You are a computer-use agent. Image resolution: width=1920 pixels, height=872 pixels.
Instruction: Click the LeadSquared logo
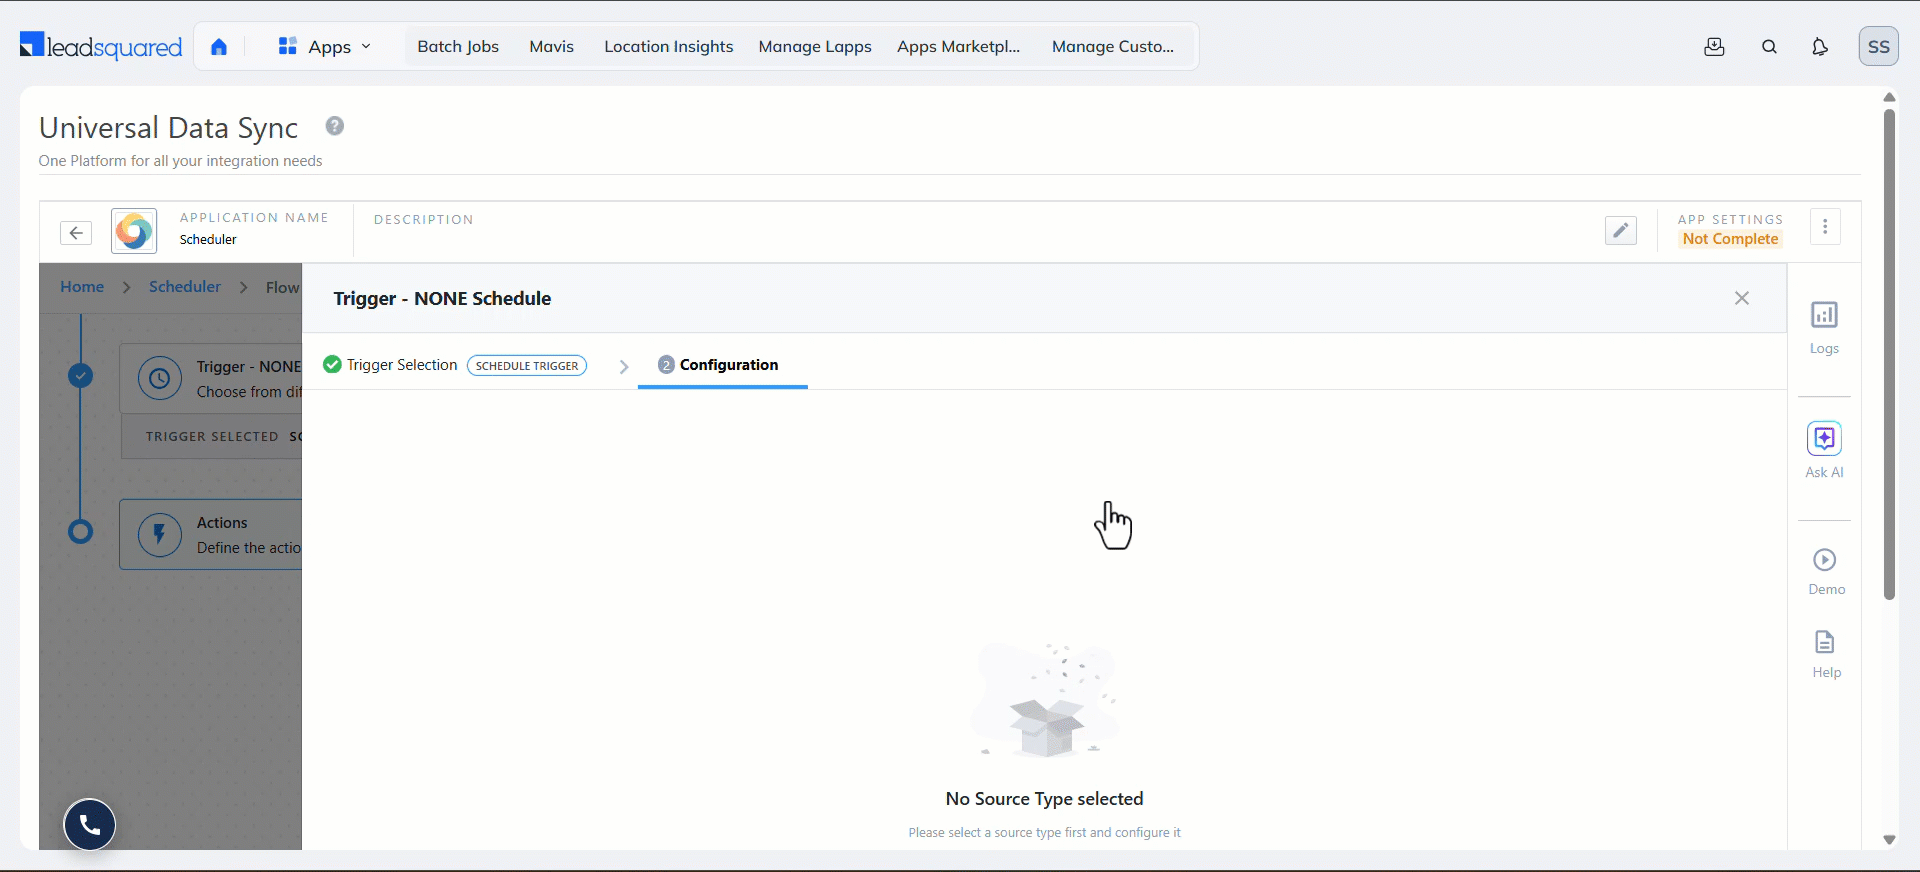coord(101,46)
